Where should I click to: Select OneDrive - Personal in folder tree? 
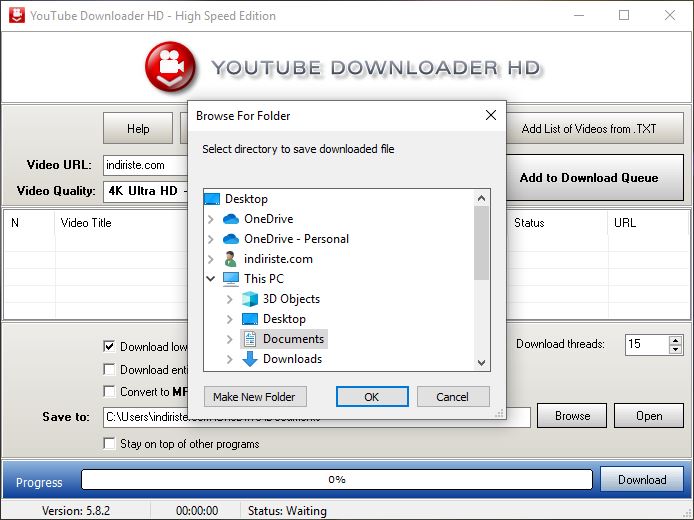point(296,239)
